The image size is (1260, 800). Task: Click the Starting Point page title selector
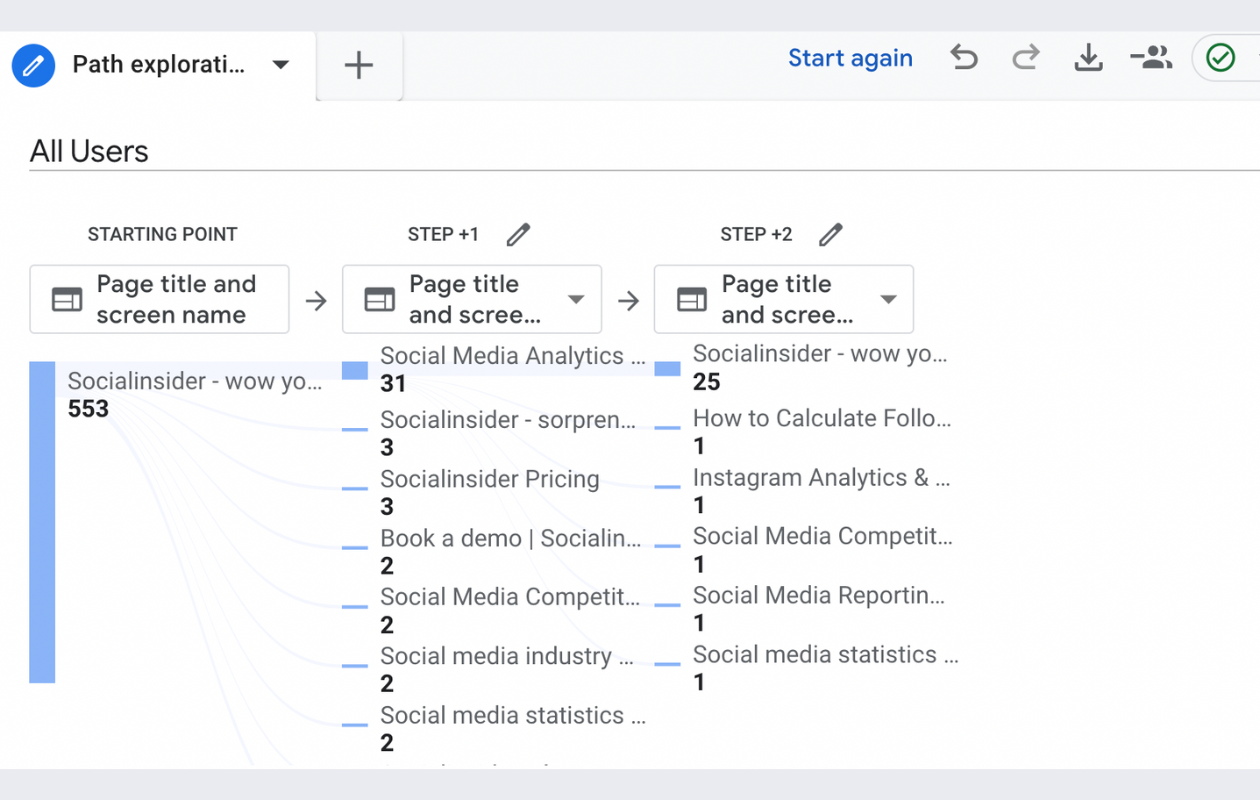pyautogui.click(x=160, y=299)
